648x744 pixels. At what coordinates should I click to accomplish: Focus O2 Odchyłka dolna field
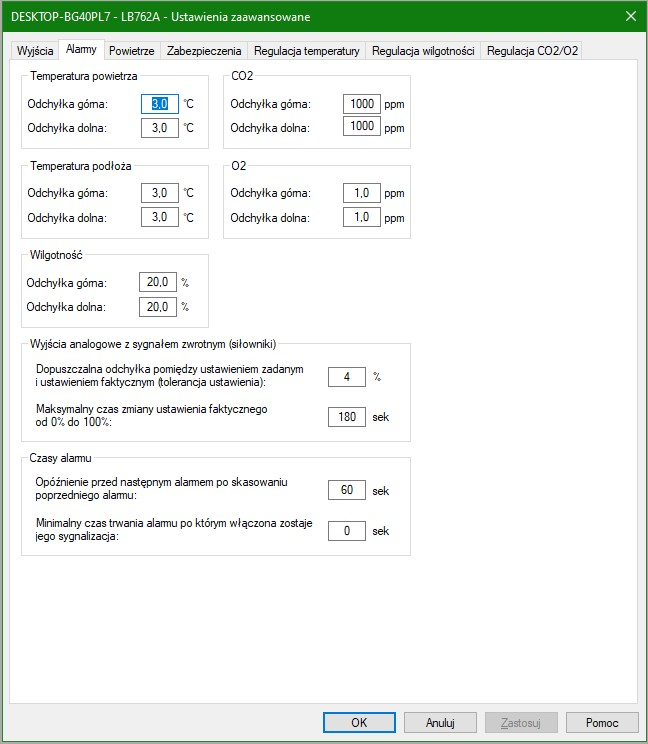[362, 217]
